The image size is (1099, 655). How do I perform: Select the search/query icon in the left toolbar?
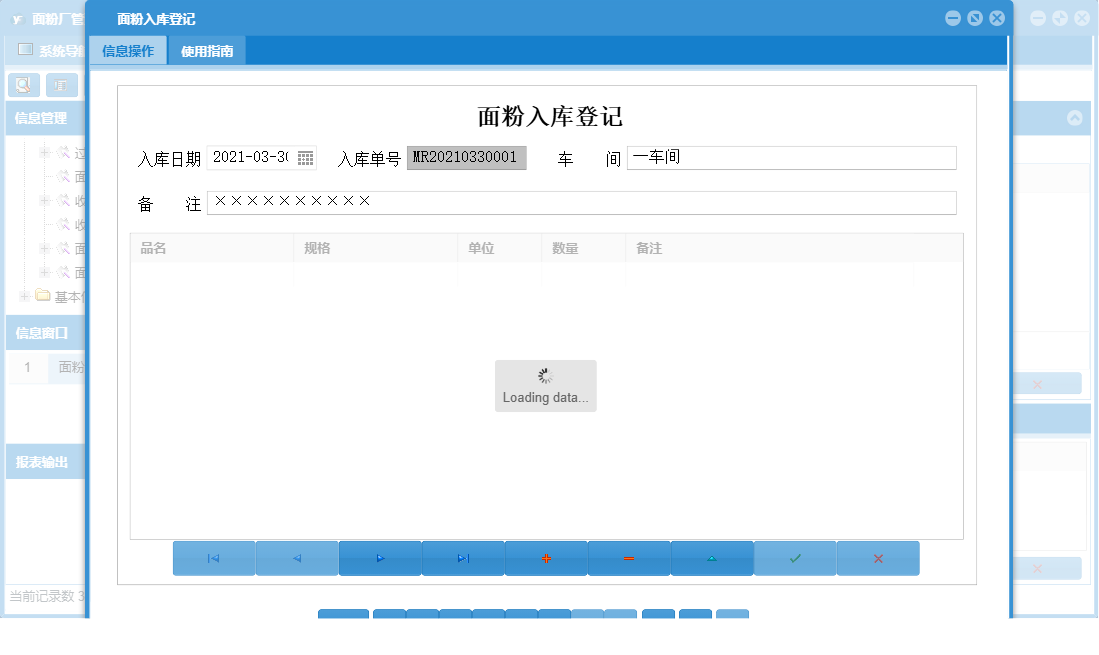coord(23,85)
